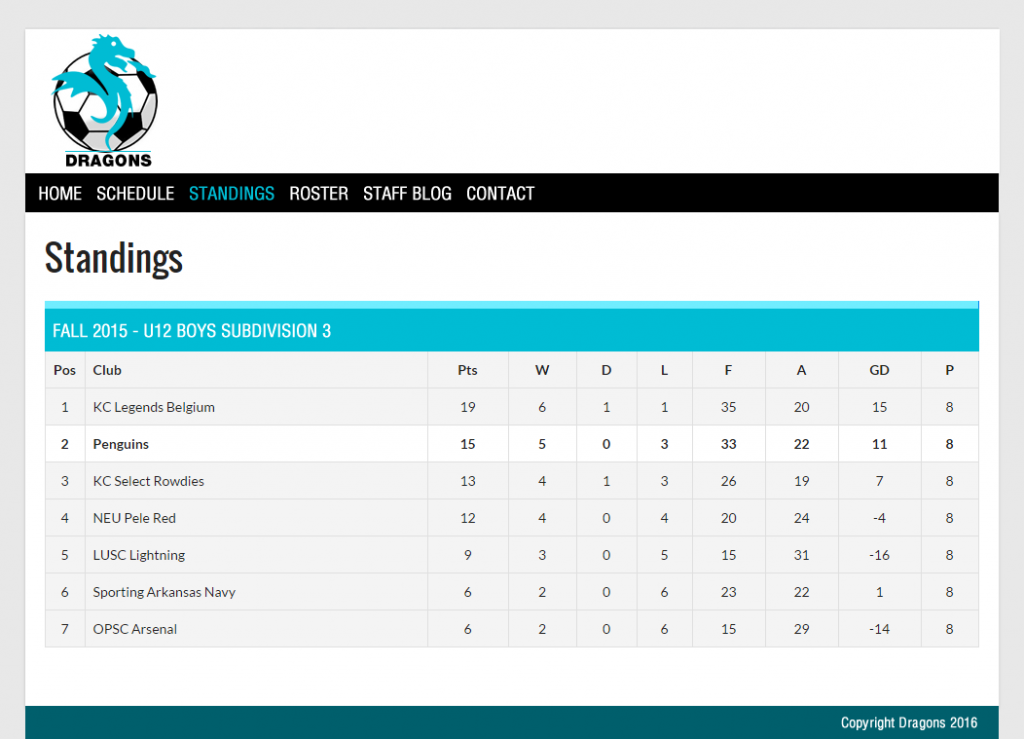Click KC Legends Belgium points value 19

click(468, 407)
